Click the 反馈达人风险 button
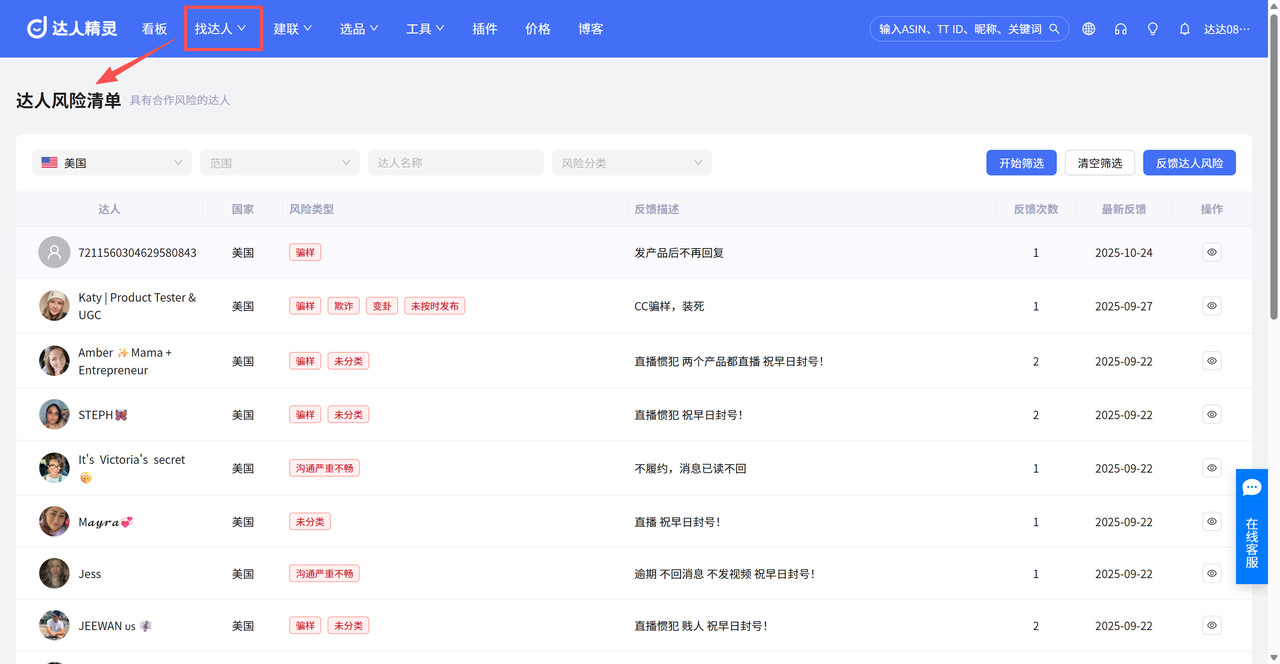The width and height of the screenshot is (1280, 664). (x=1189, y=163)
